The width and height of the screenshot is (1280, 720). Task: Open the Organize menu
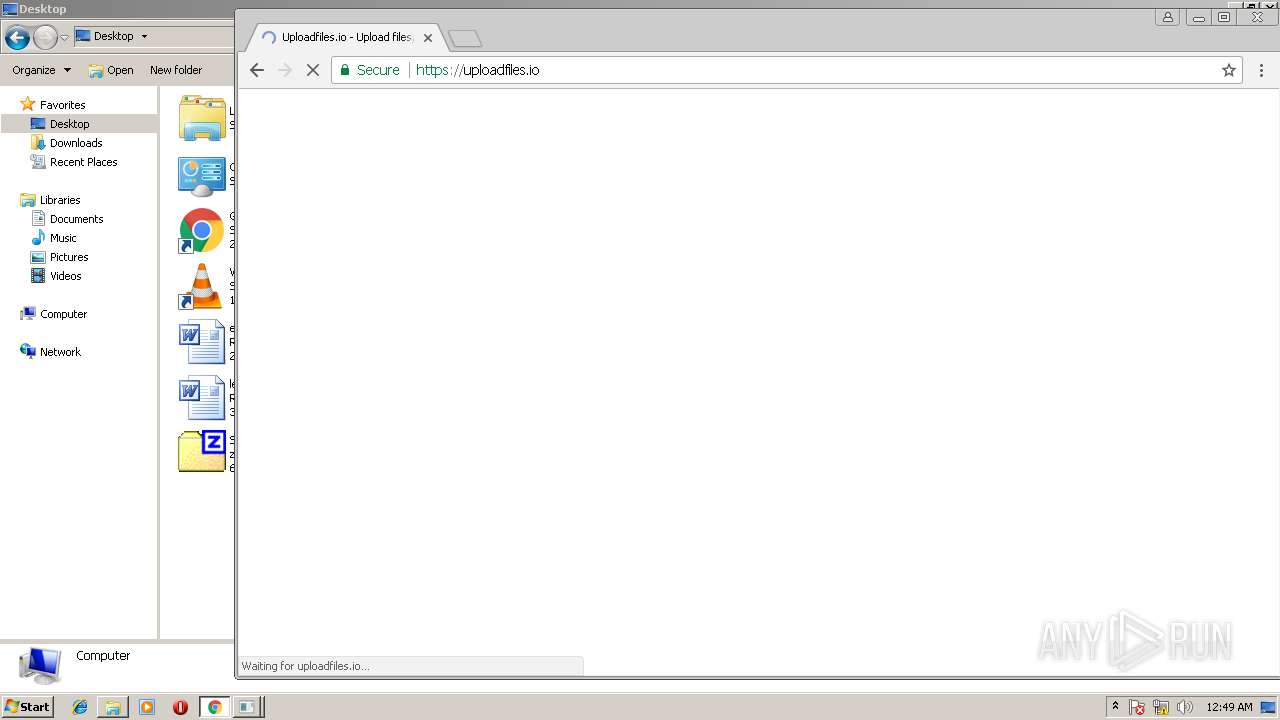41,70
